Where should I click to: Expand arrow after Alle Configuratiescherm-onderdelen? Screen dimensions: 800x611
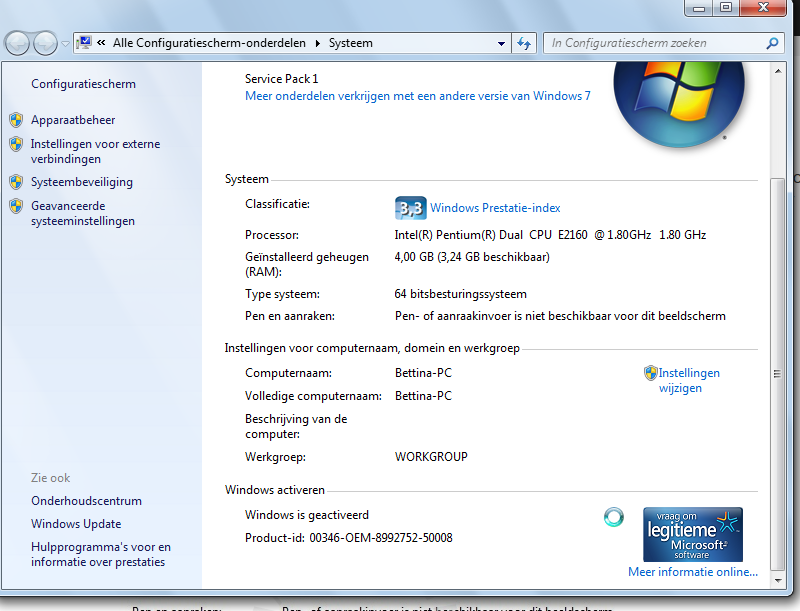pyautogui.click(x=317, y=43)
